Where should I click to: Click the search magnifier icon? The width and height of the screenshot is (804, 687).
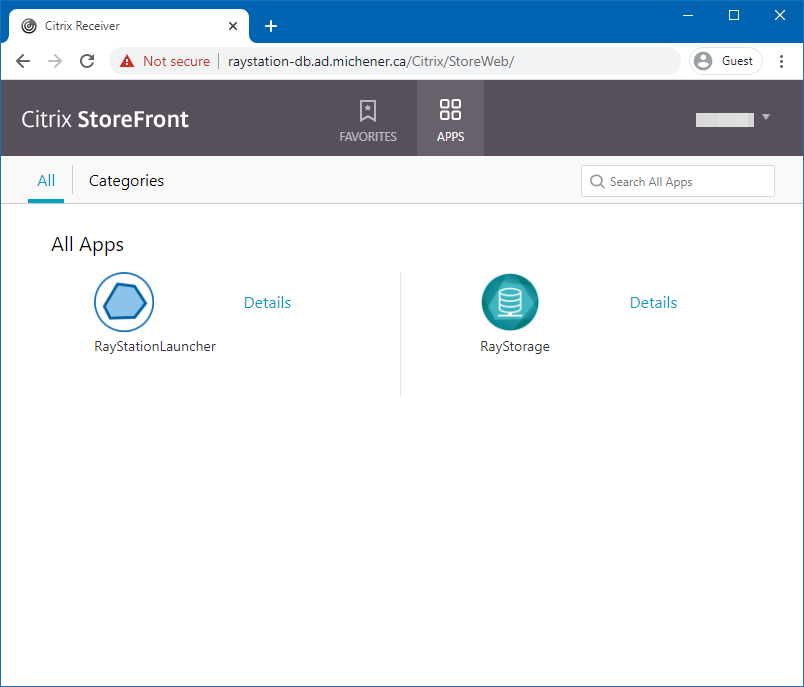(597, 181)
